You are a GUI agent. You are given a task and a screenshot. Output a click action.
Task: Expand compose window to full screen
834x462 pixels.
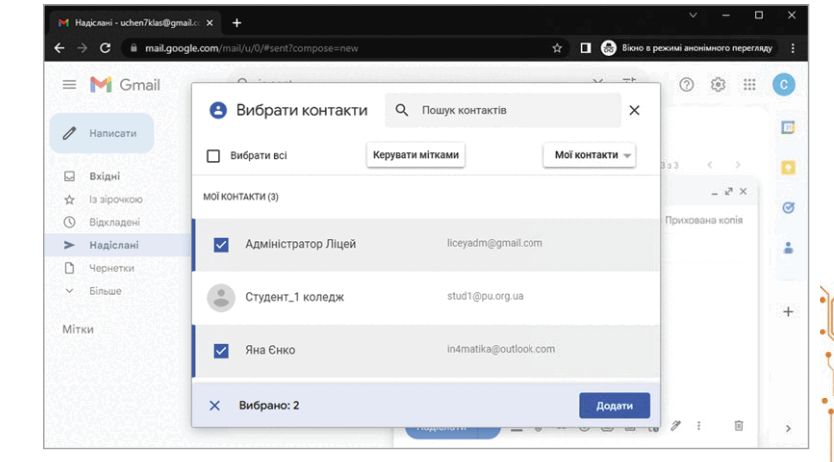click(728, 191)
